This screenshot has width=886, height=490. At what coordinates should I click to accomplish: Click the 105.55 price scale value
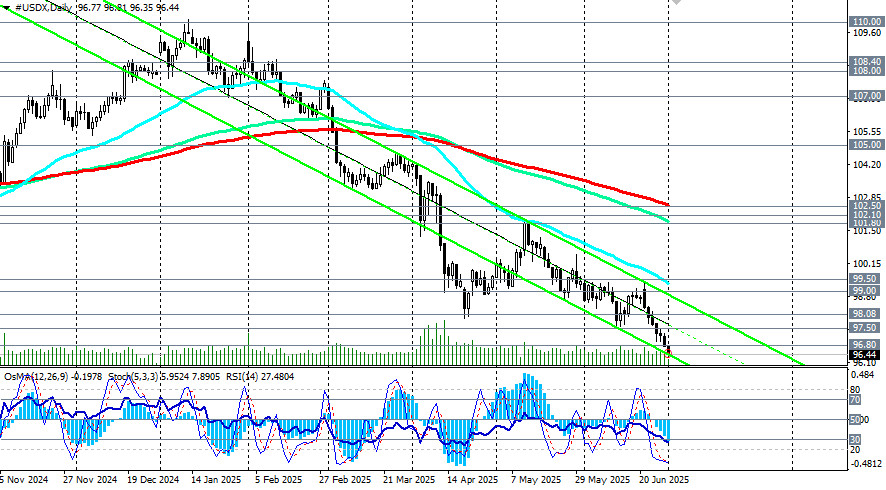click(x=867, y=132)
